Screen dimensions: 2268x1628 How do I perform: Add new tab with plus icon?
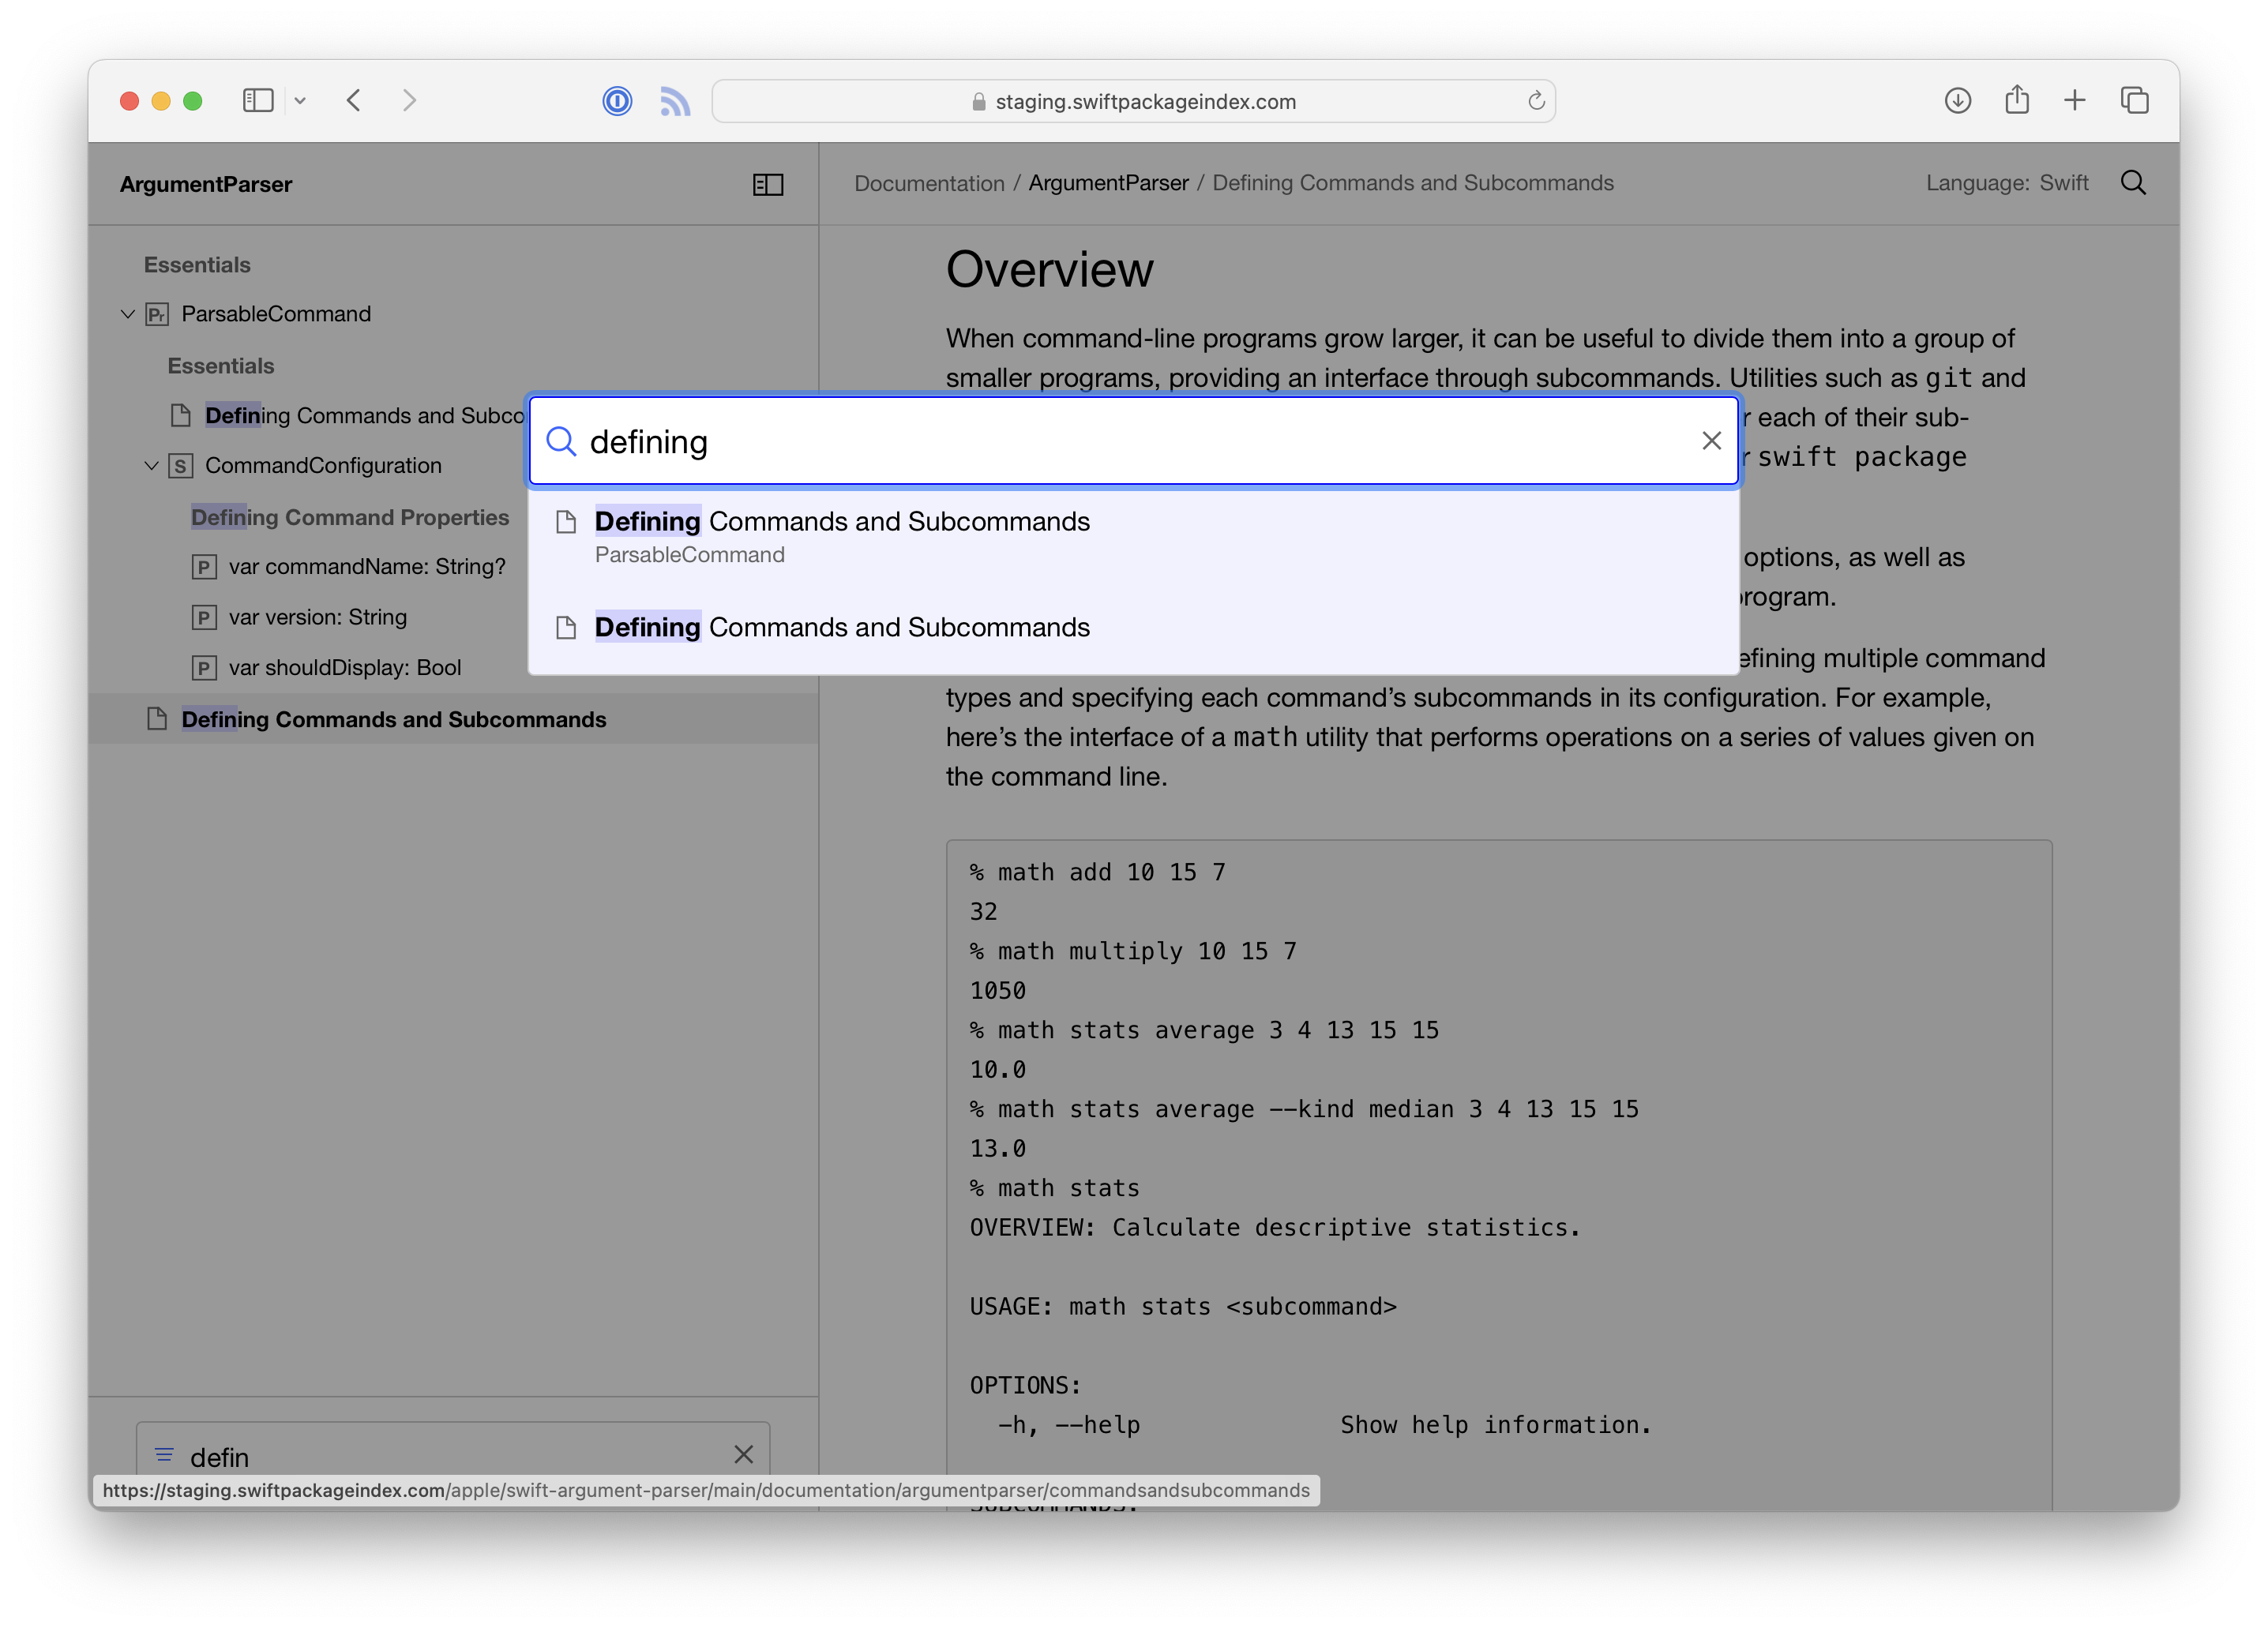pyautogui.click(x=2074, y=101)
